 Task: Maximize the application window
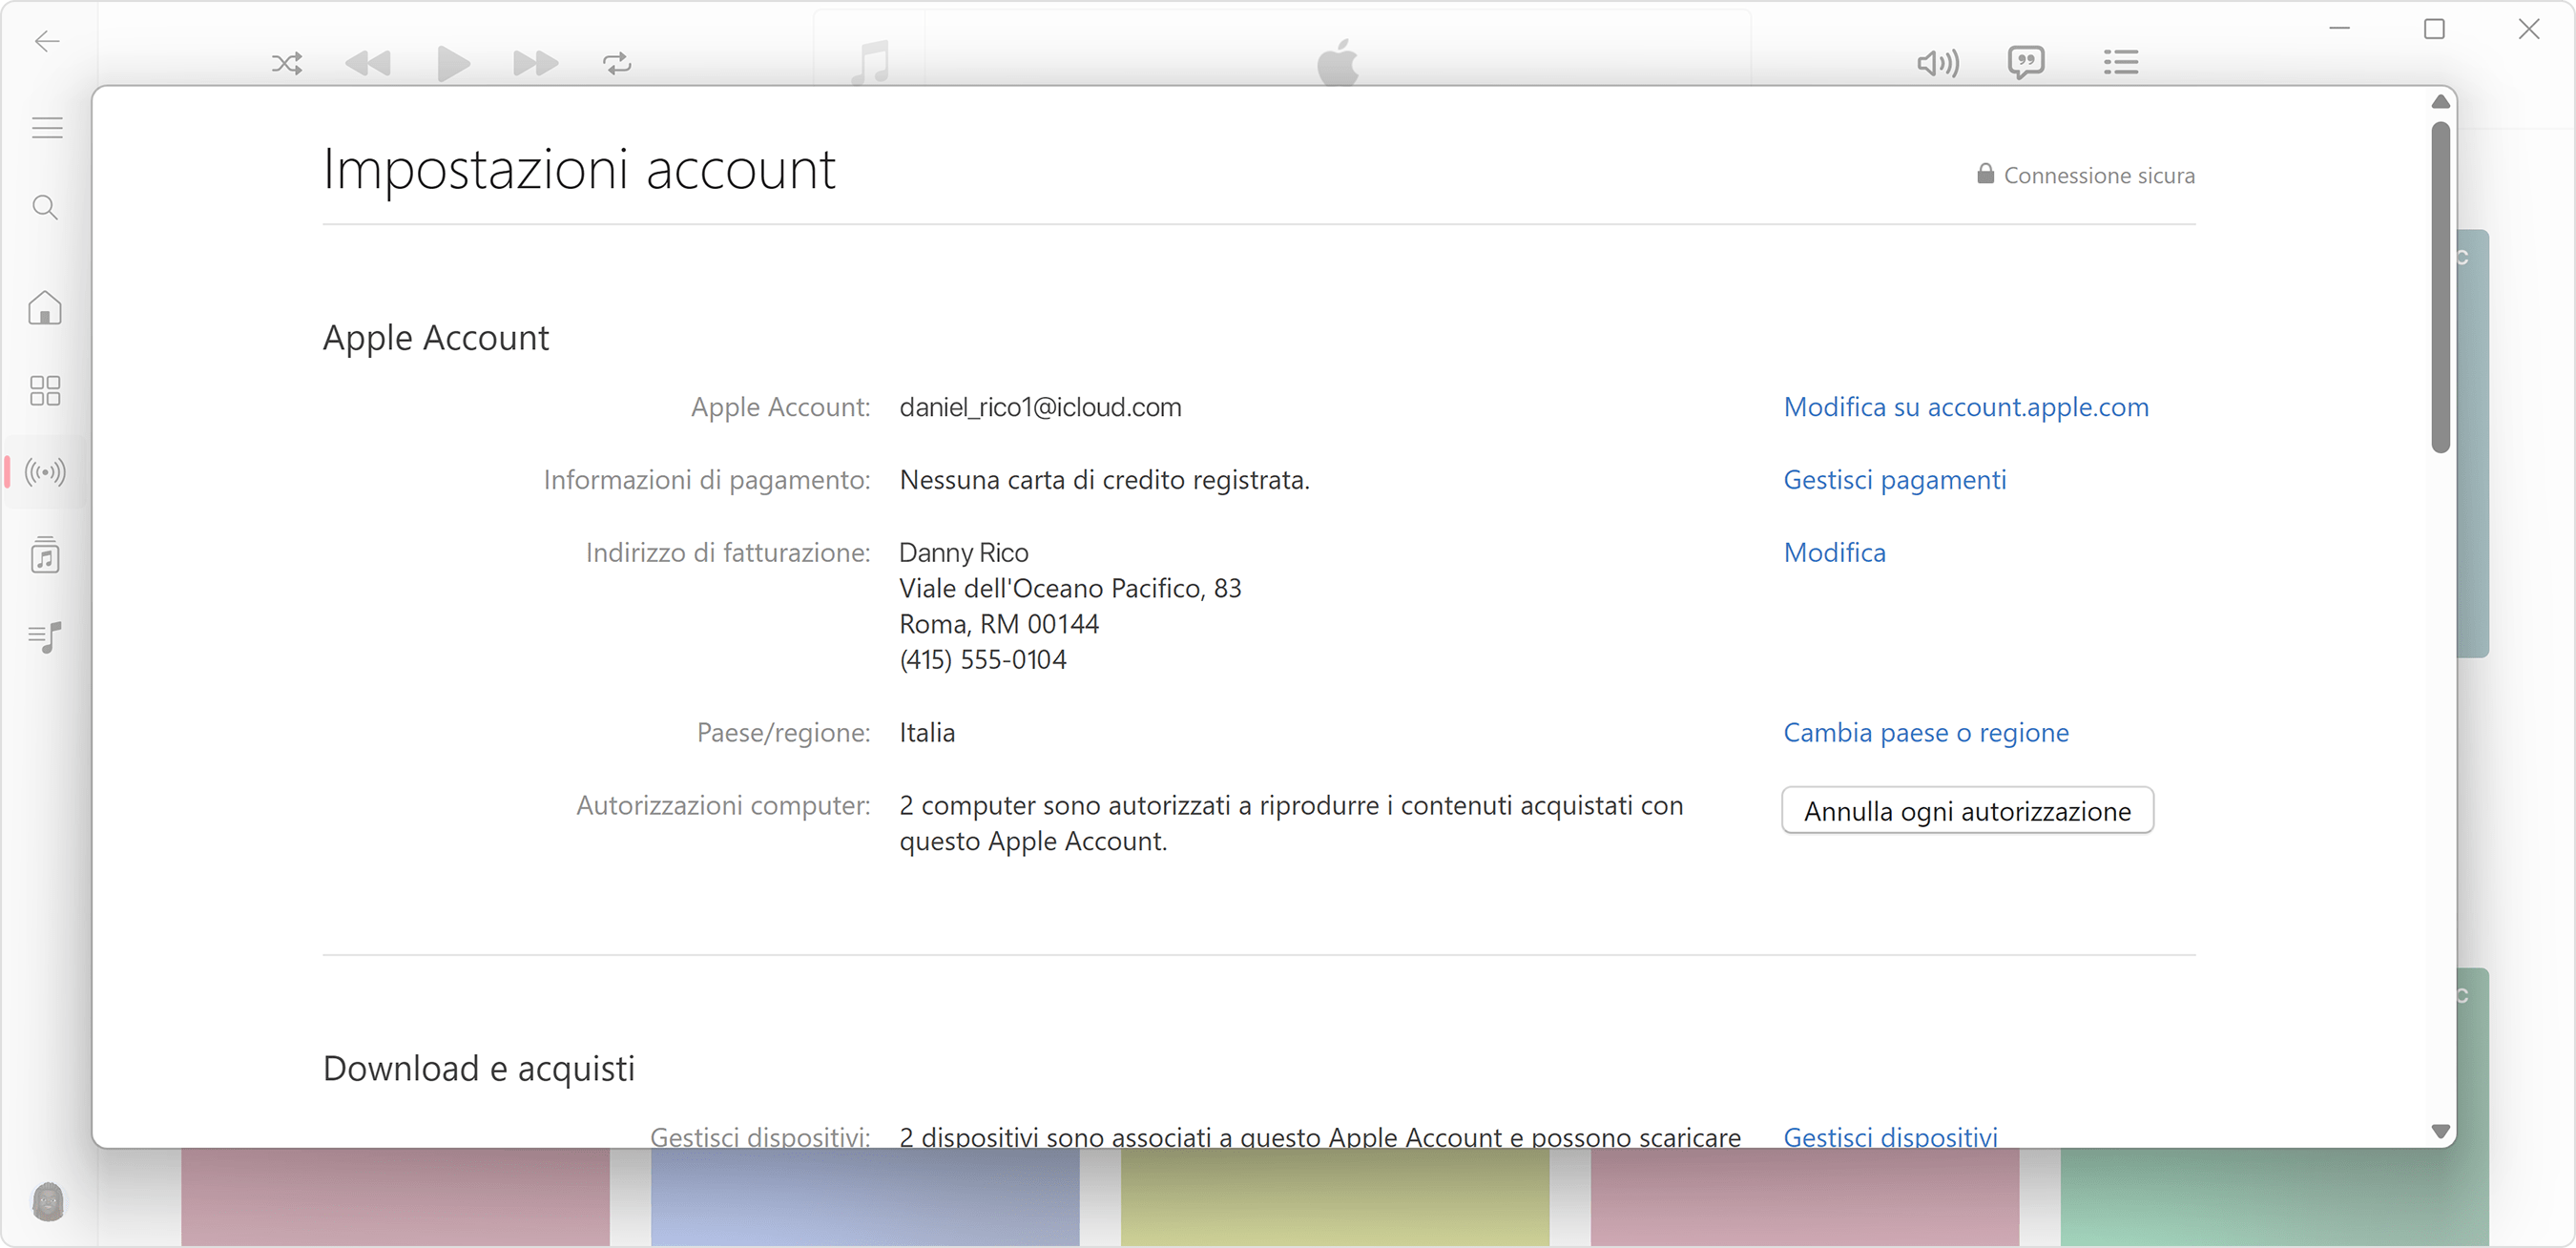click(2434, 29)
